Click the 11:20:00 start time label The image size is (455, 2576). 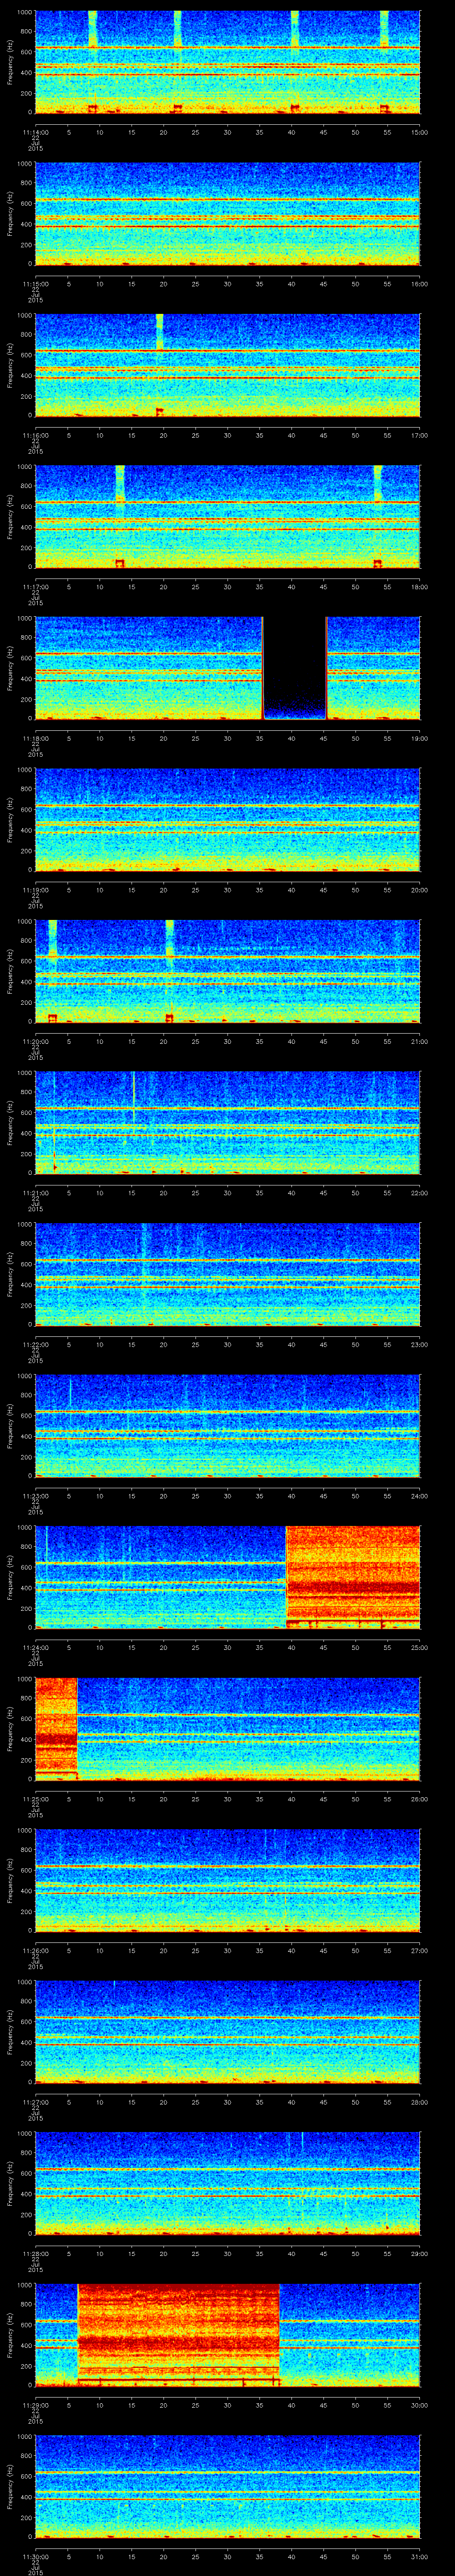(x=35, y=1041)
